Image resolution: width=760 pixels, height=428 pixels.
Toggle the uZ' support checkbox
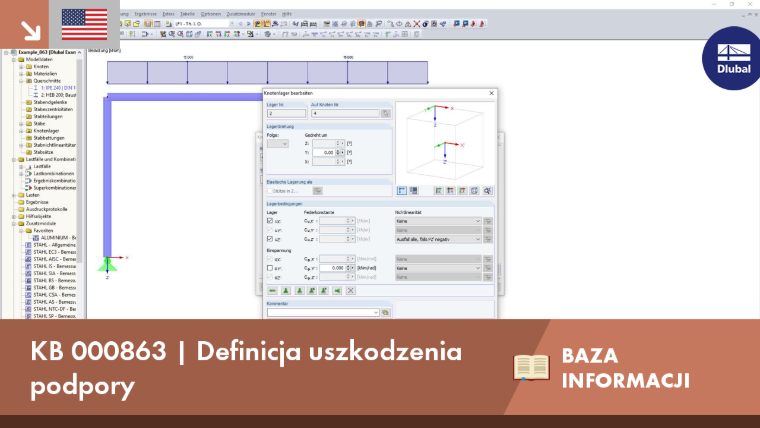[270, 239]
